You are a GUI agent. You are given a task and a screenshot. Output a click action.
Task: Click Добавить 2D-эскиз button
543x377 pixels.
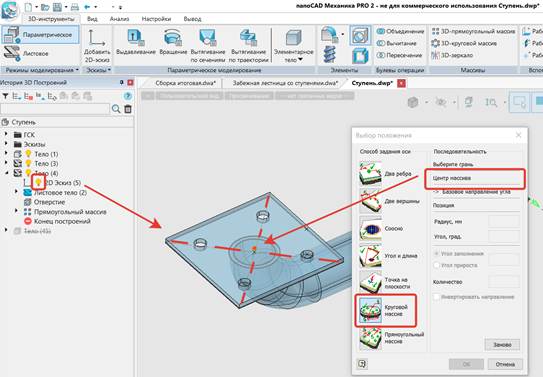tap(97, 46)
